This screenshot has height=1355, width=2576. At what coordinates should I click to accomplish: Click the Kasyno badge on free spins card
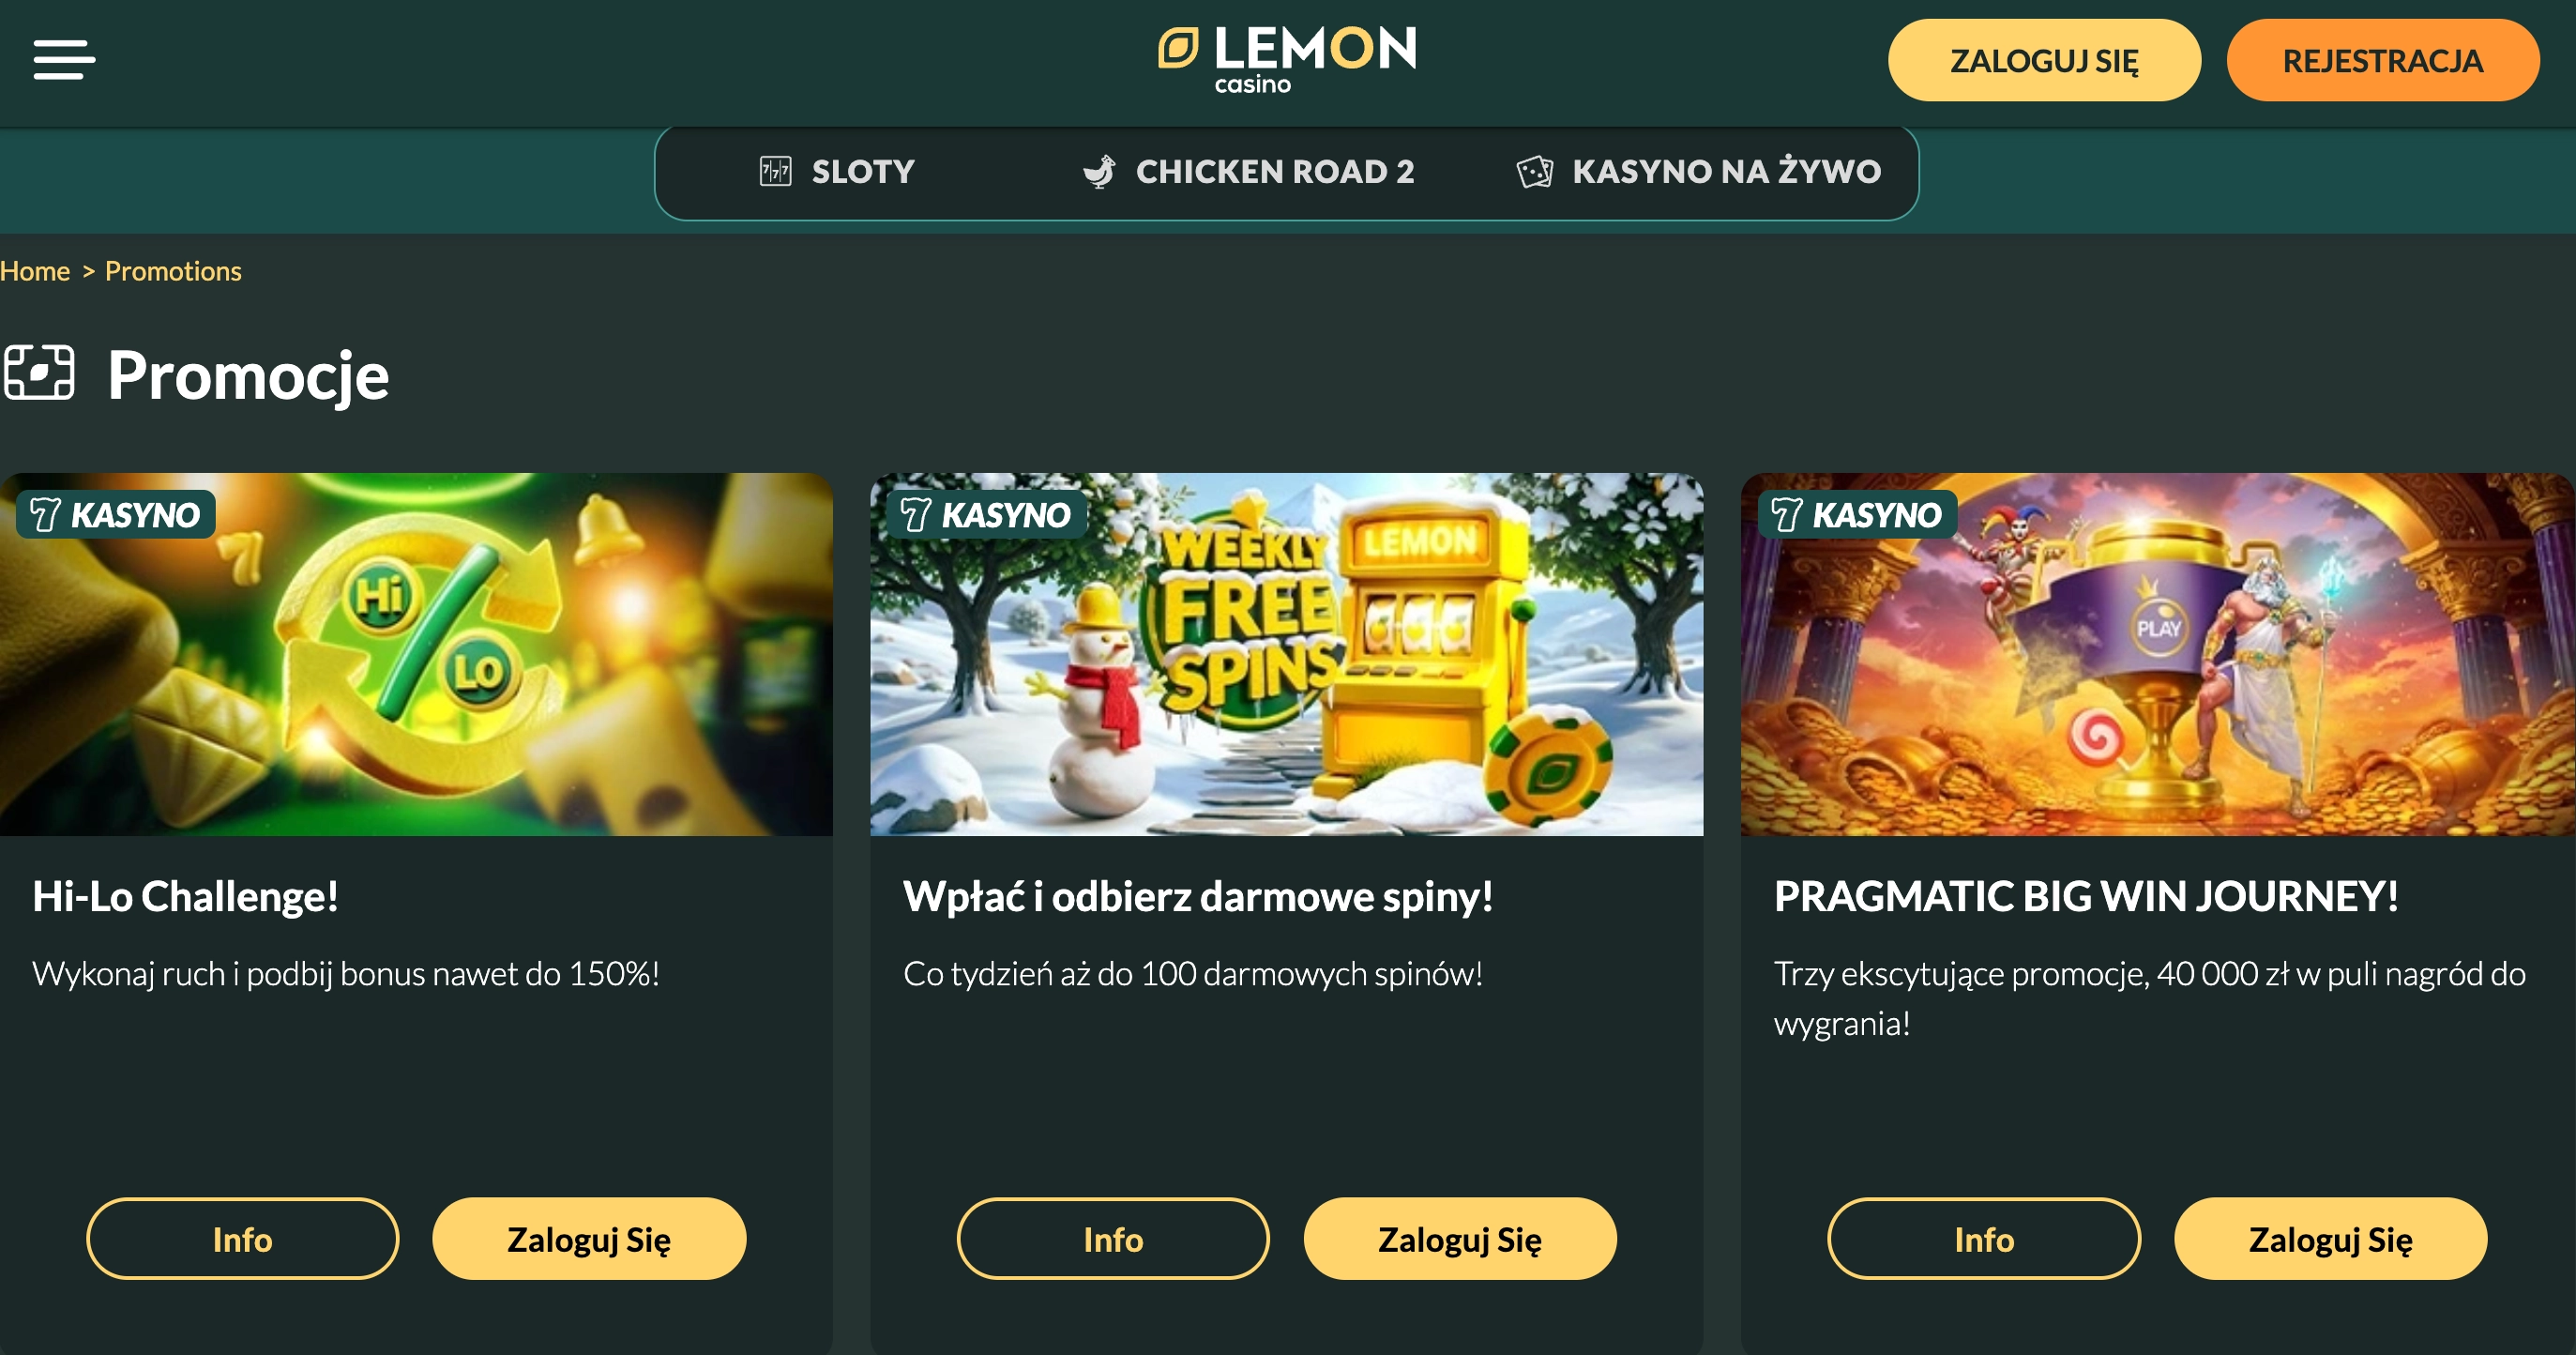(986, 514)
